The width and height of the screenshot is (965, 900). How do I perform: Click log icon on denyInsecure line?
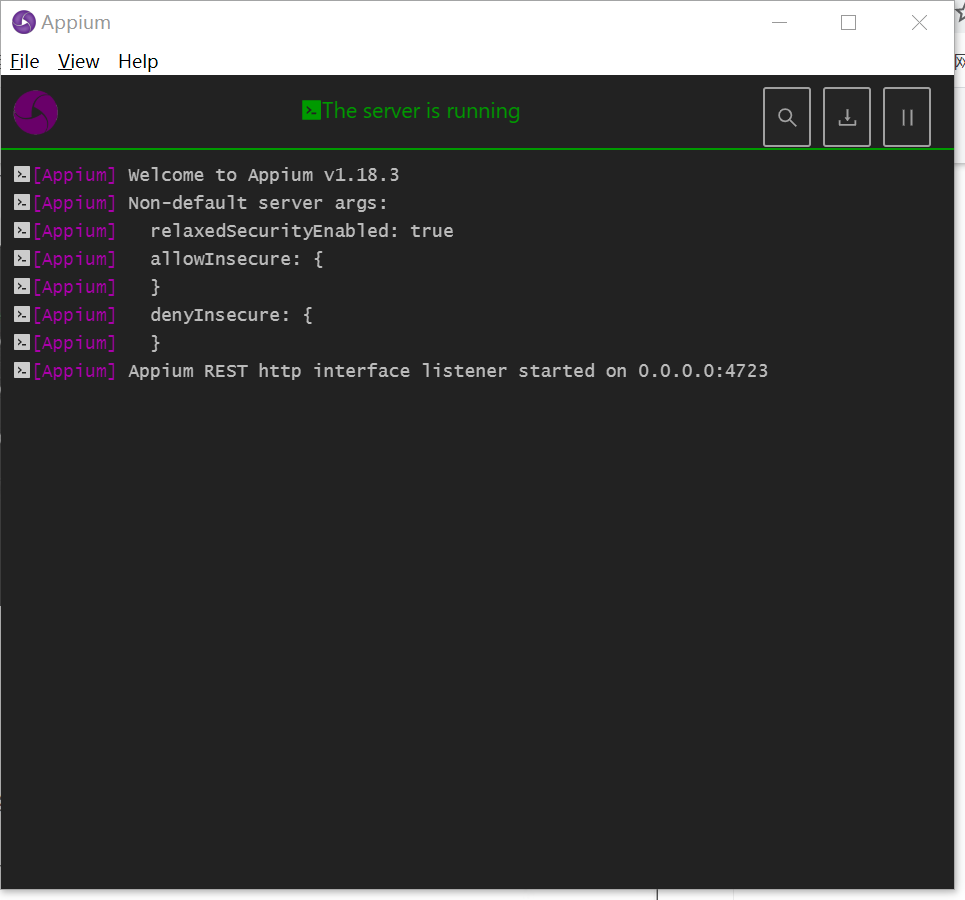(22, 315)
